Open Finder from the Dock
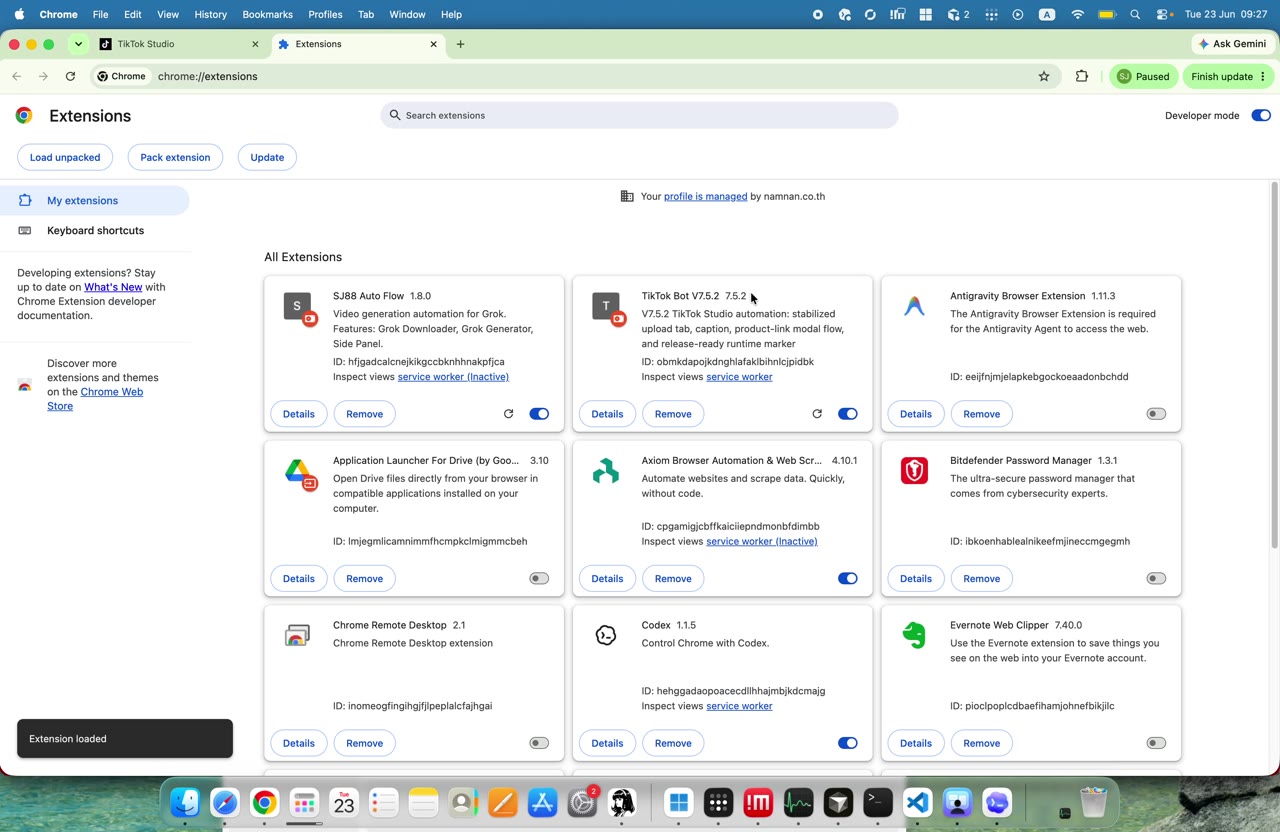Image resolution: width=1280 pixels, height=832 pixels. click(x=185, y=802)
